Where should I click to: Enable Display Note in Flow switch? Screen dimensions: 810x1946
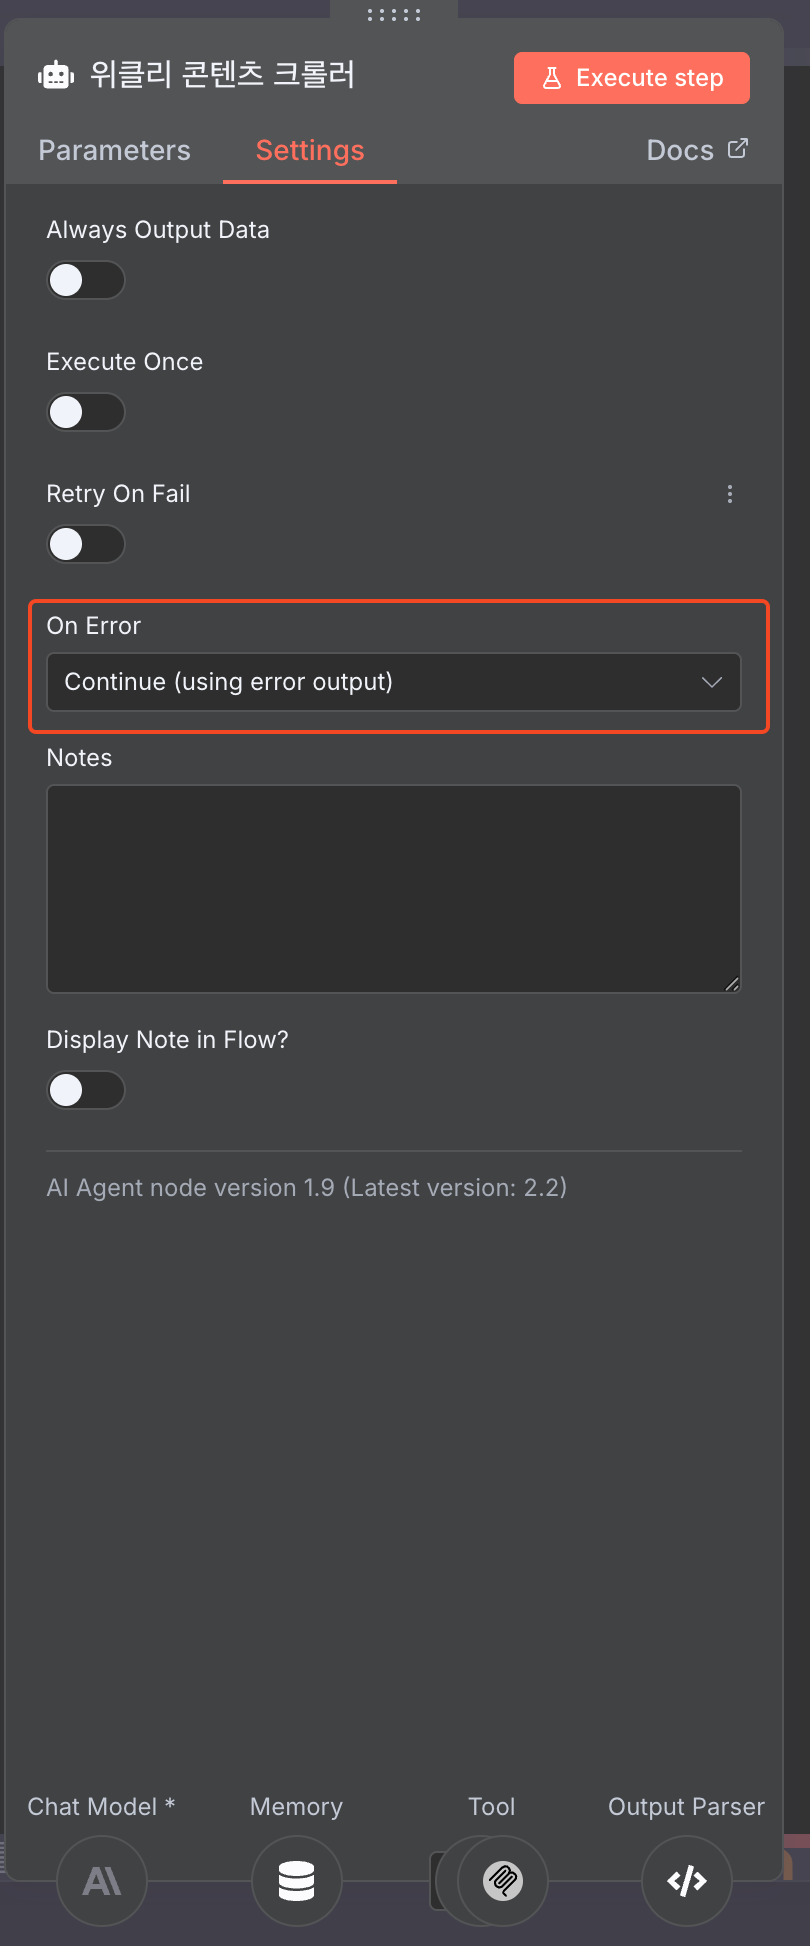click(x=86, y=1090)
